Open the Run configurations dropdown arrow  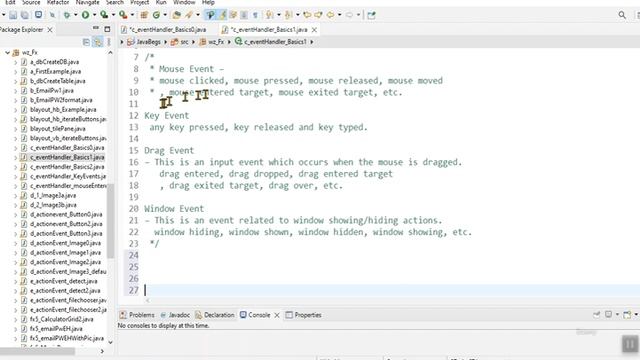94,15
